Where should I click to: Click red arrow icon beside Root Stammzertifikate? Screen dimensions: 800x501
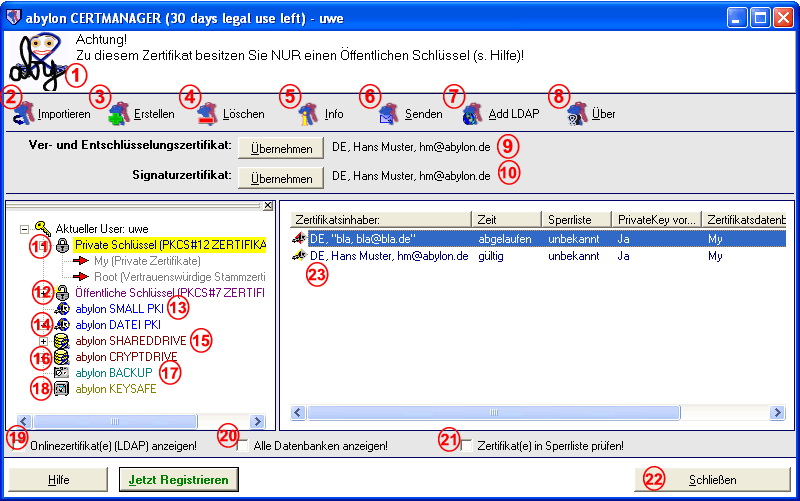[81, 277]
